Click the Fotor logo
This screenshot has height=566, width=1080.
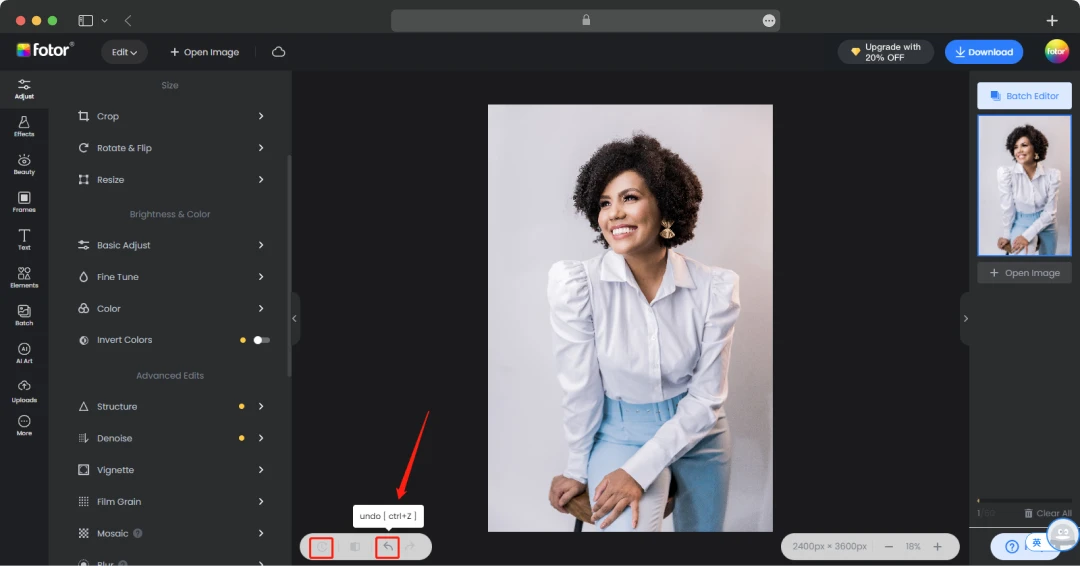tap(45, 50)
